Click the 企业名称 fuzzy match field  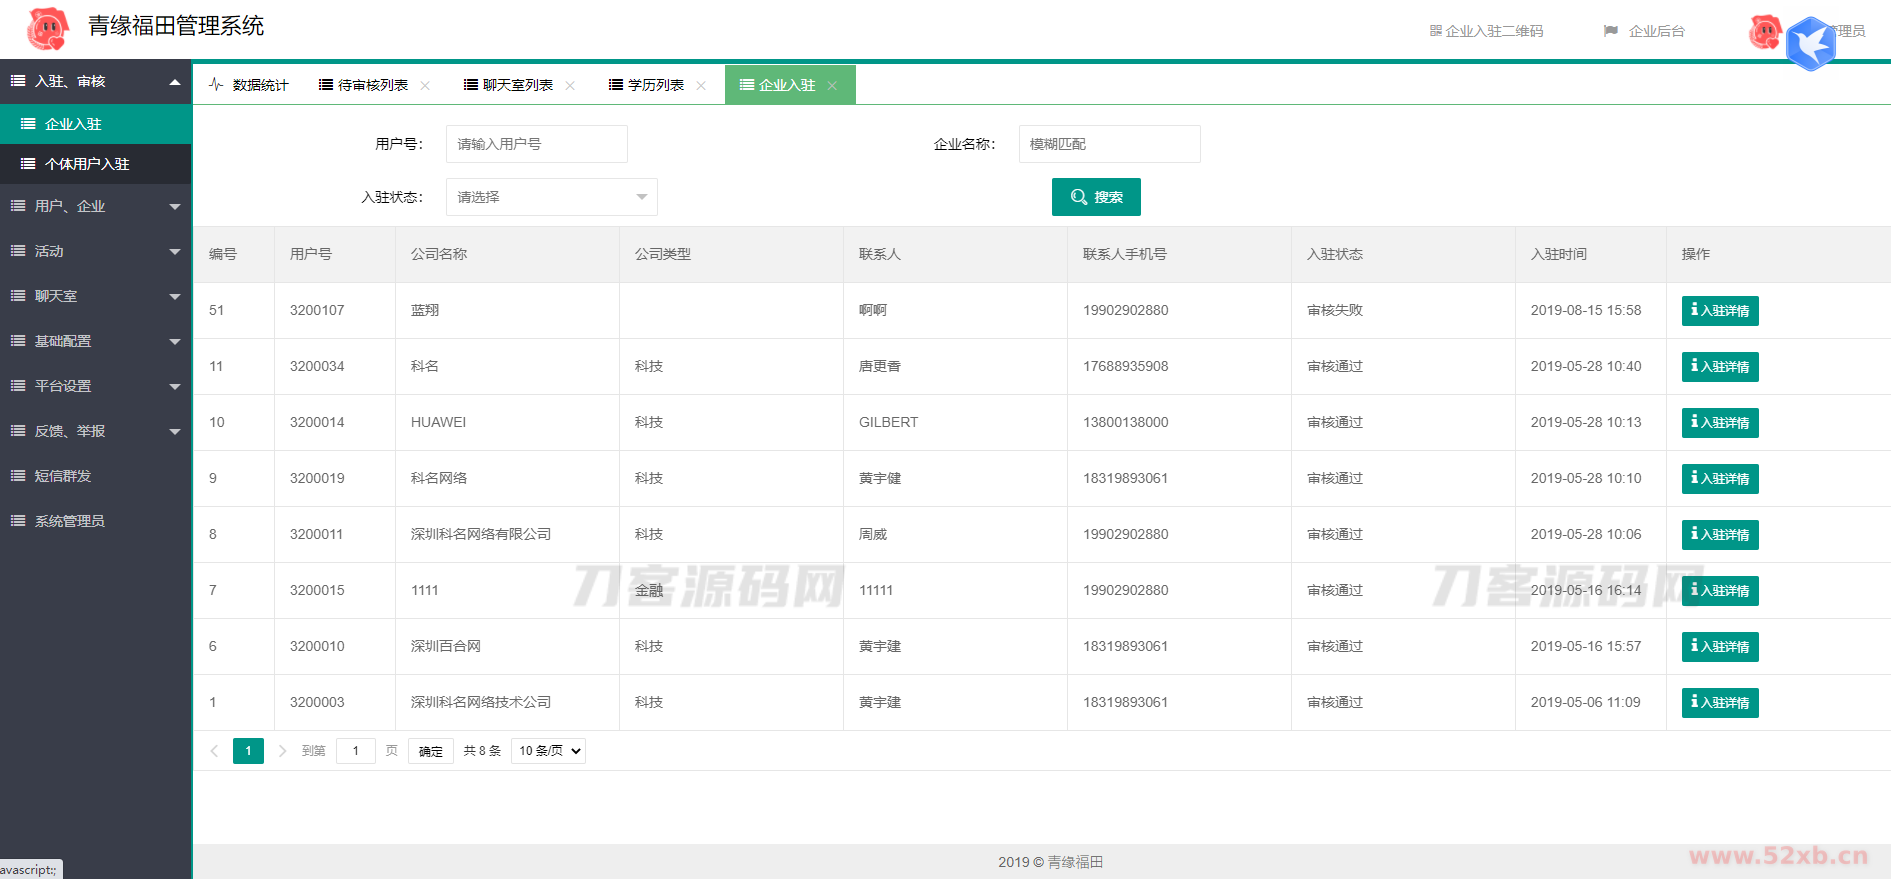click(1109, 144)
